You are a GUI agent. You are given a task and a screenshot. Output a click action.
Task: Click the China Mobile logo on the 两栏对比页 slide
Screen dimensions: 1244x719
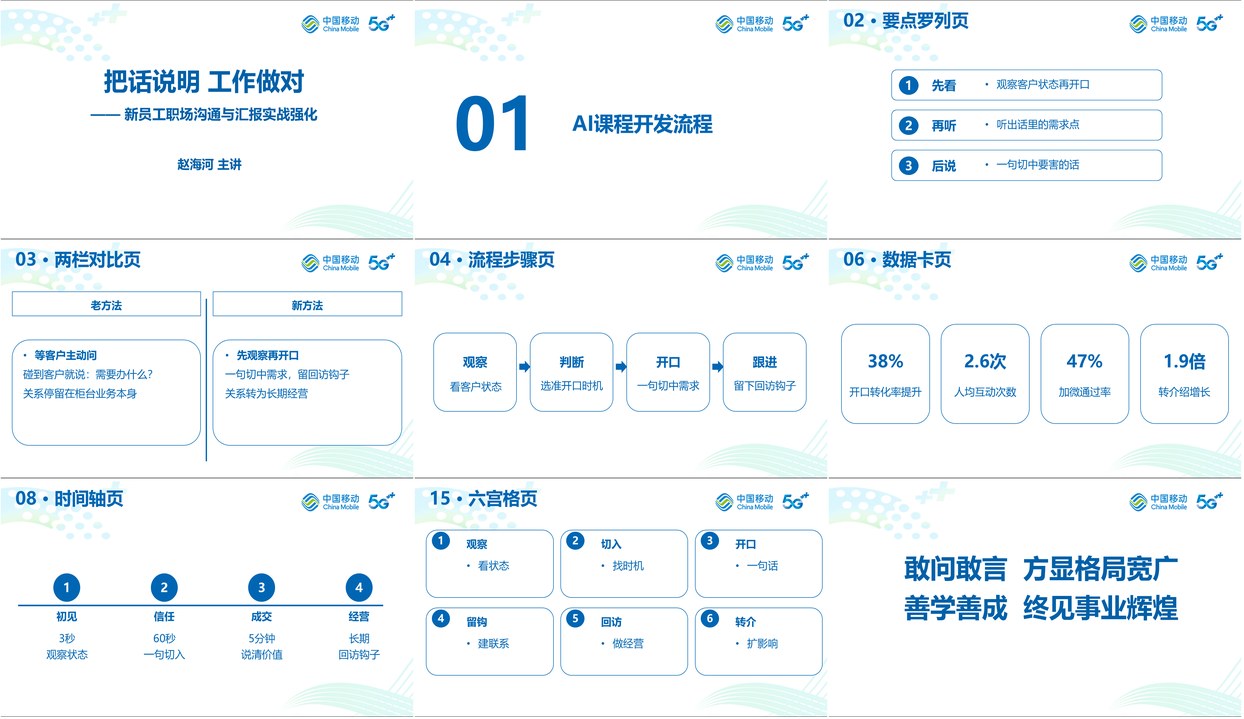pyautogui.click(x=331, y=263)
